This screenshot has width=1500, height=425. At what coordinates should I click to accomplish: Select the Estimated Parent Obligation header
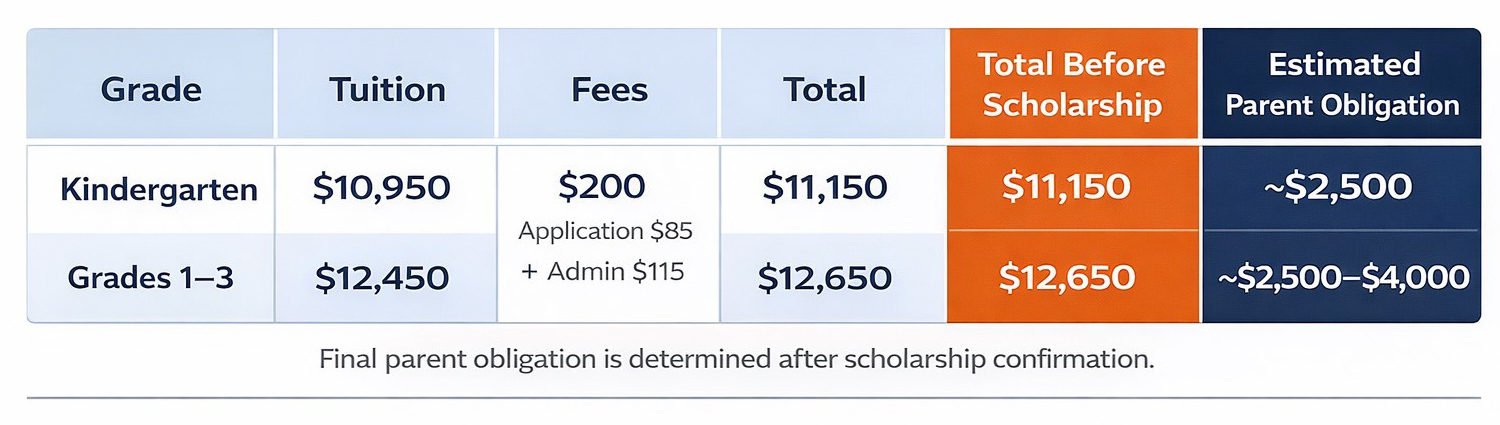1343,85
